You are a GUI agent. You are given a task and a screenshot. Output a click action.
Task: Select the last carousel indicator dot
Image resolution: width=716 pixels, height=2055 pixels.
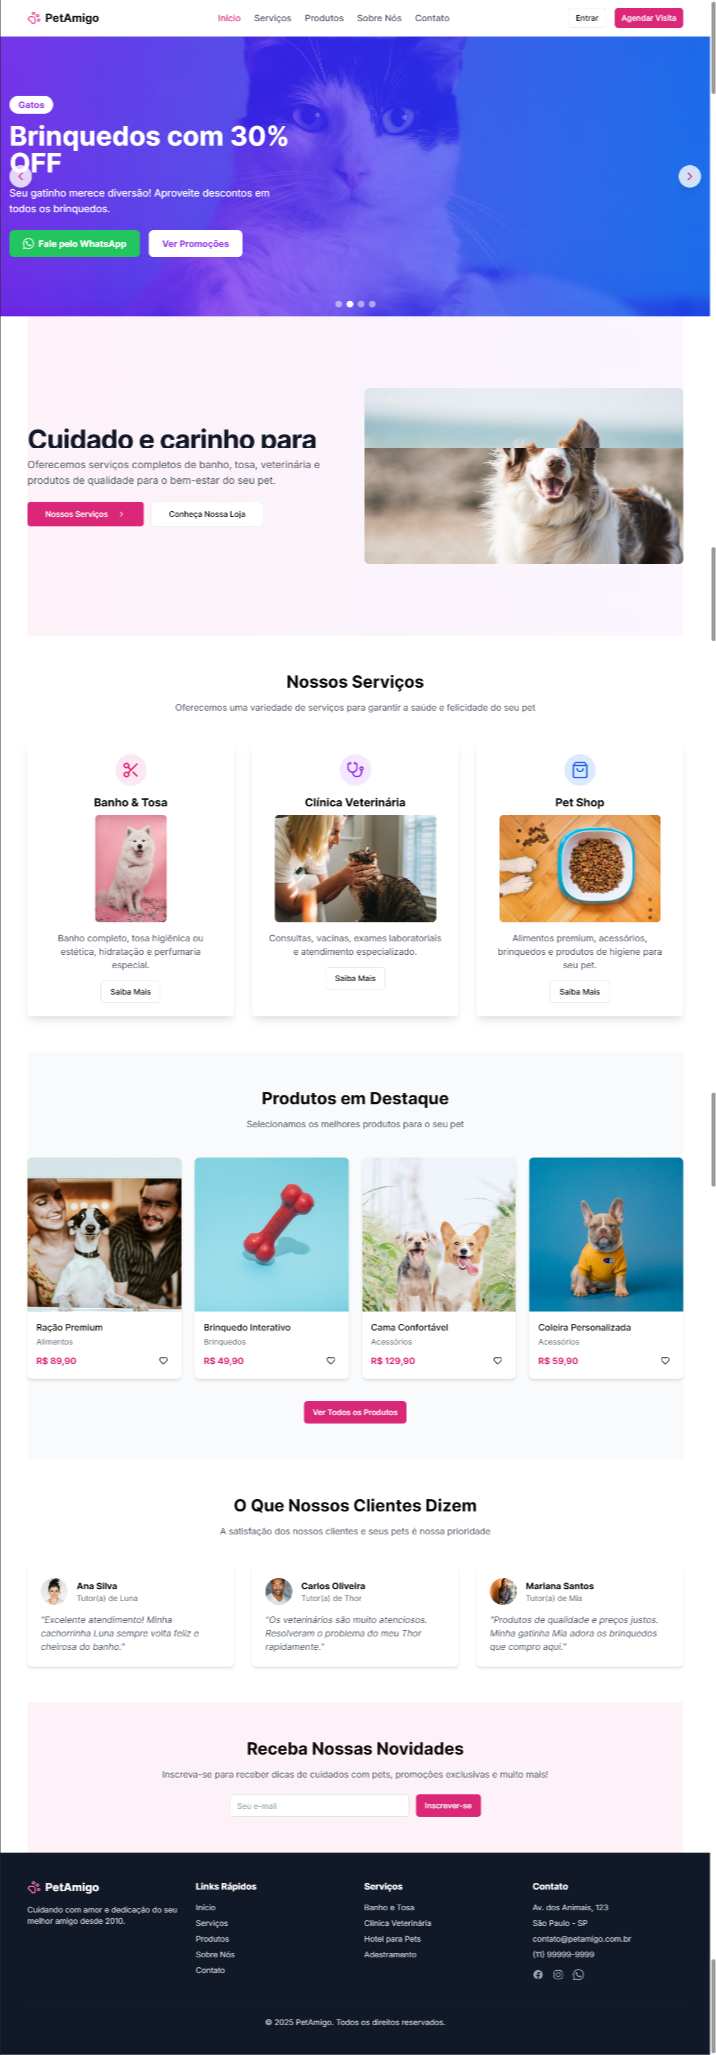coord(372,303)
